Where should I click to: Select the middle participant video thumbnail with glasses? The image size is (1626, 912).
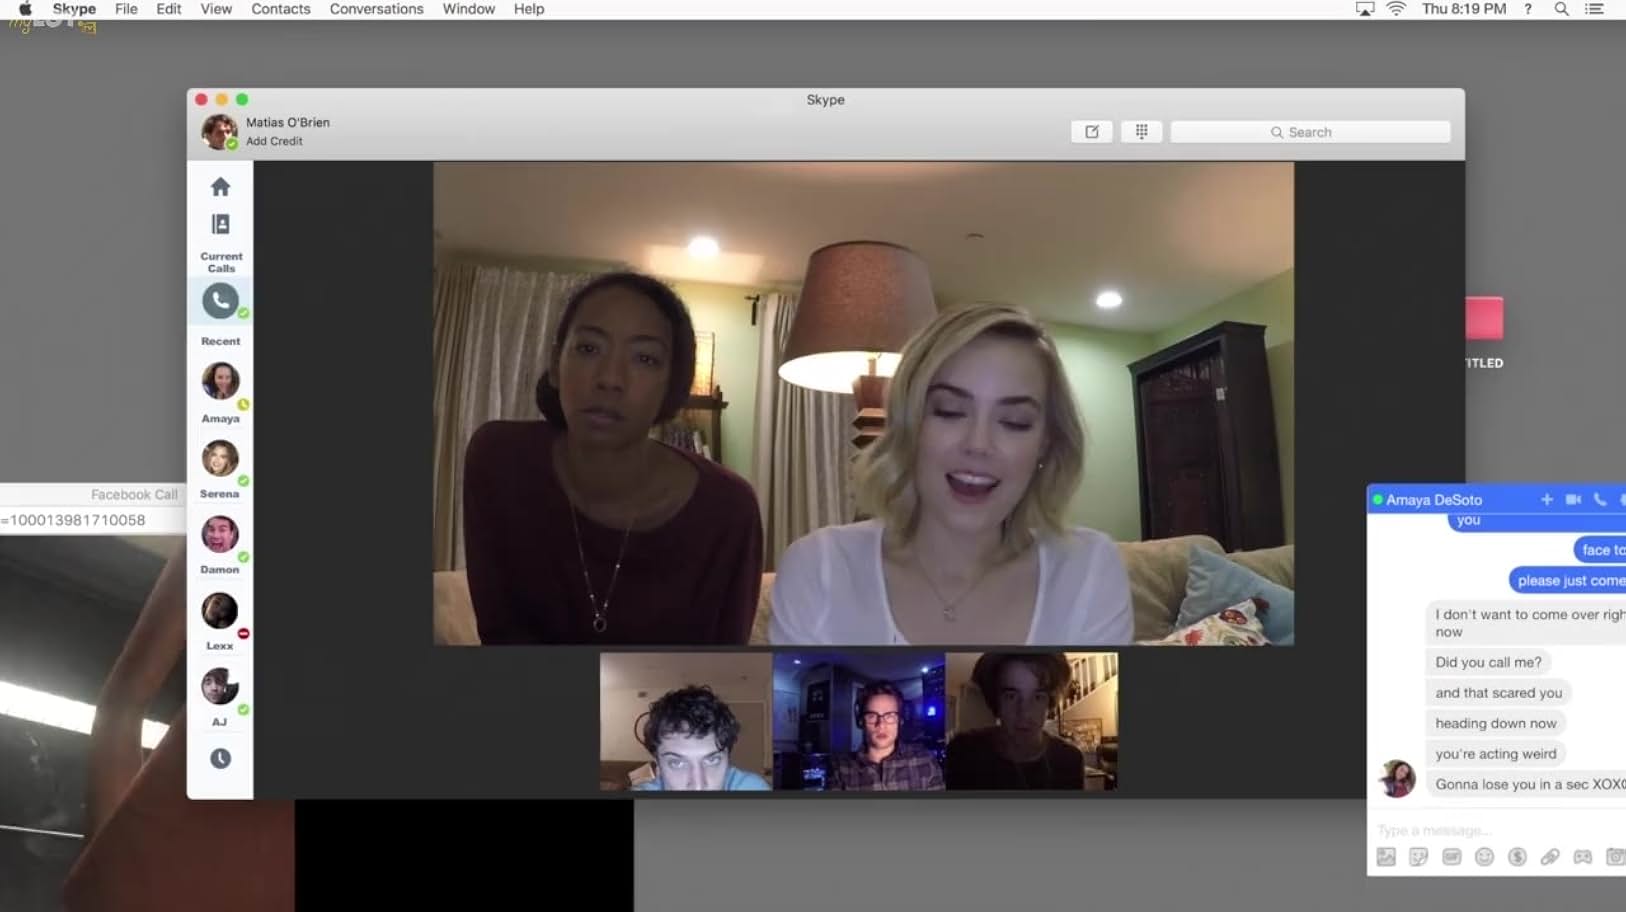(x=859, y=721)
